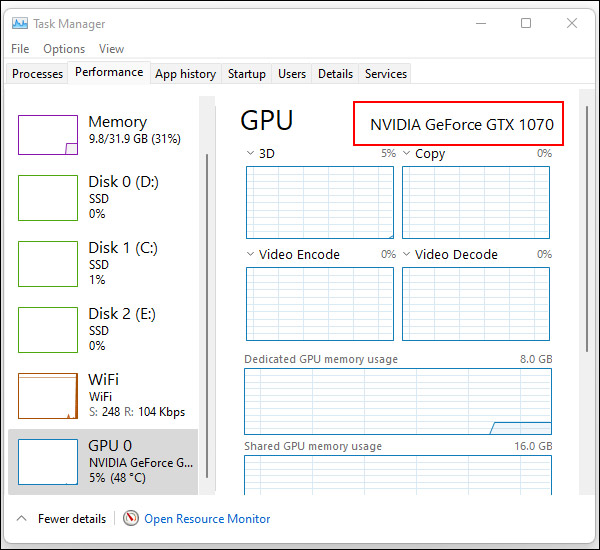
Task: Select the WiFi item in the sidebar
Action: click(103, 396)
